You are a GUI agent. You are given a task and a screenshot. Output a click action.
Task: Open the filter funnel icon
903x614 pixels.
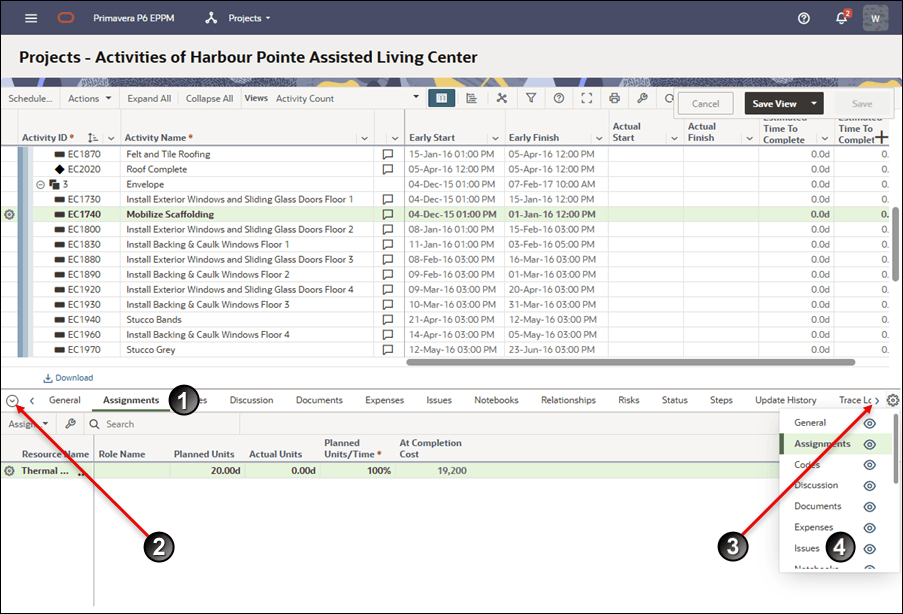[531, 98]
